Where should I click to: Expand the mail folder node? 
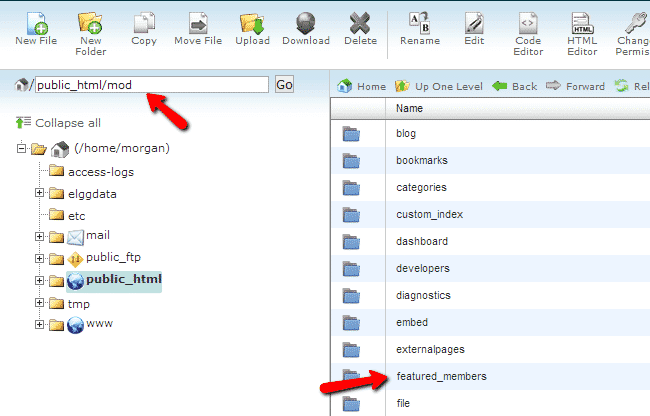[x=39, y=236]
